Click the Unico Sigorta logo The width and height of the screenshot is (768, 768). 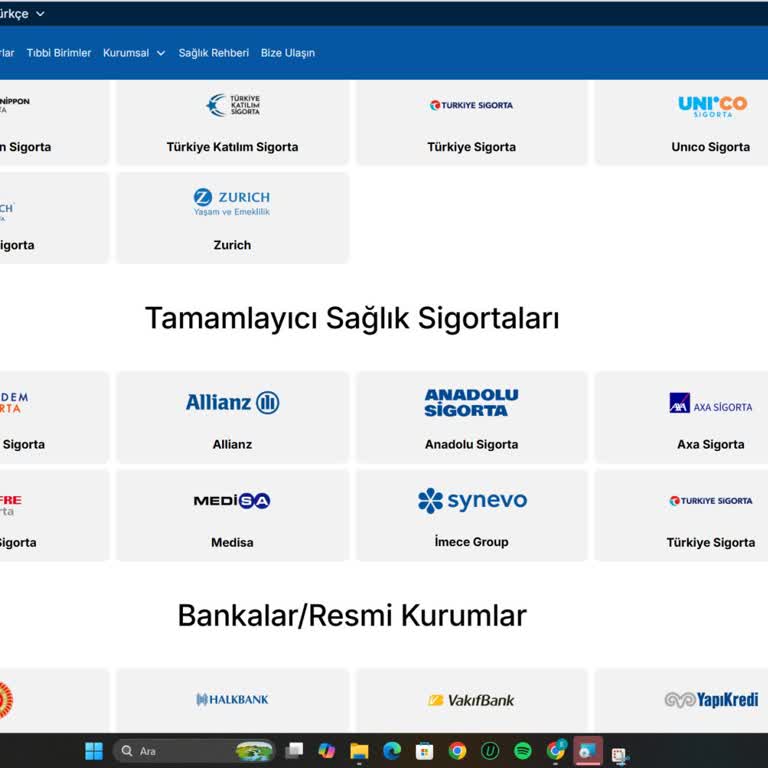coord(710,106)
